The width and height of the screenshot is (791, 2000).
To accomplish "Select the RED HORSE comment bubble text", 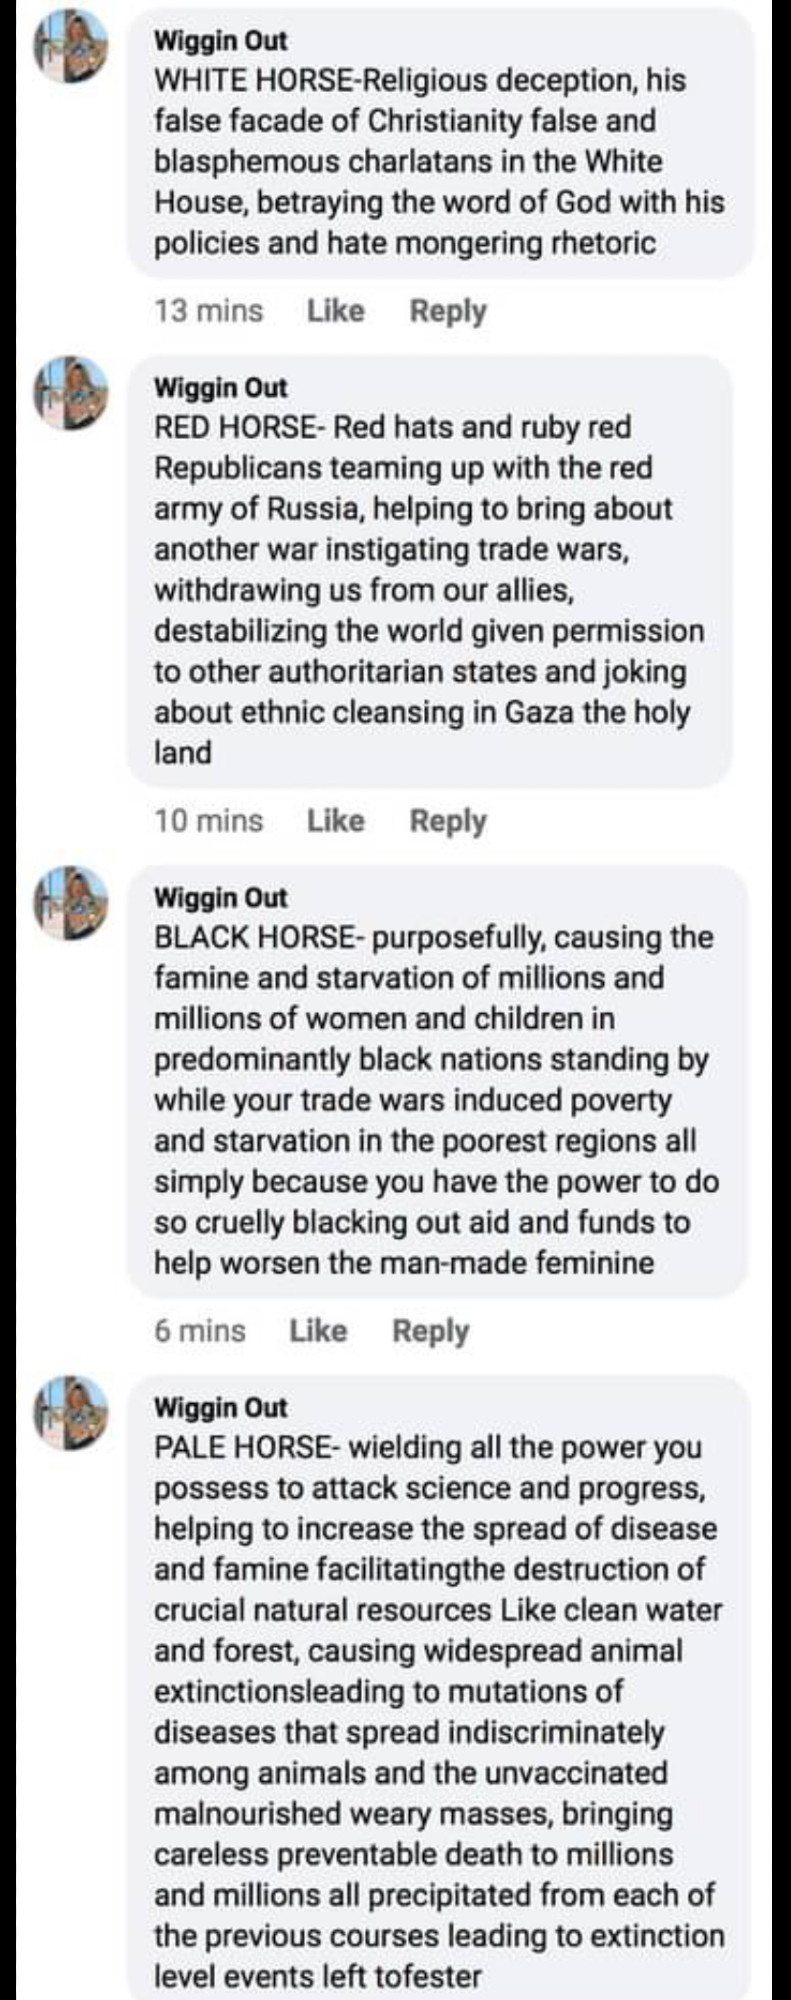I will (429, 590).
